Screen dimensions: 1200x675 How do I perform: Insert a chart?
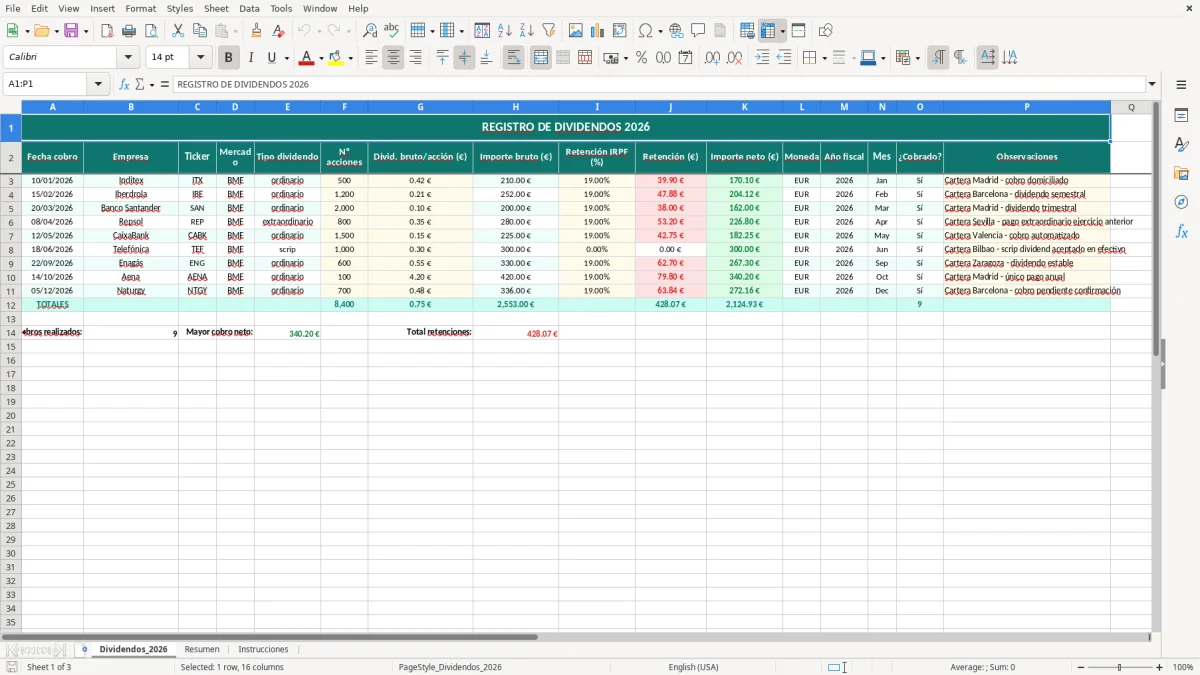[x=598, y=31]
